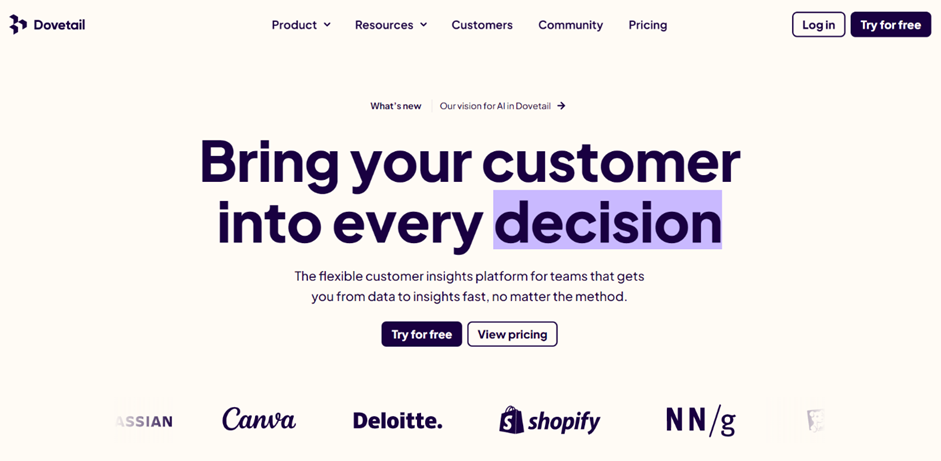Click the faded logo at carousel right edge

coord(815,420)
